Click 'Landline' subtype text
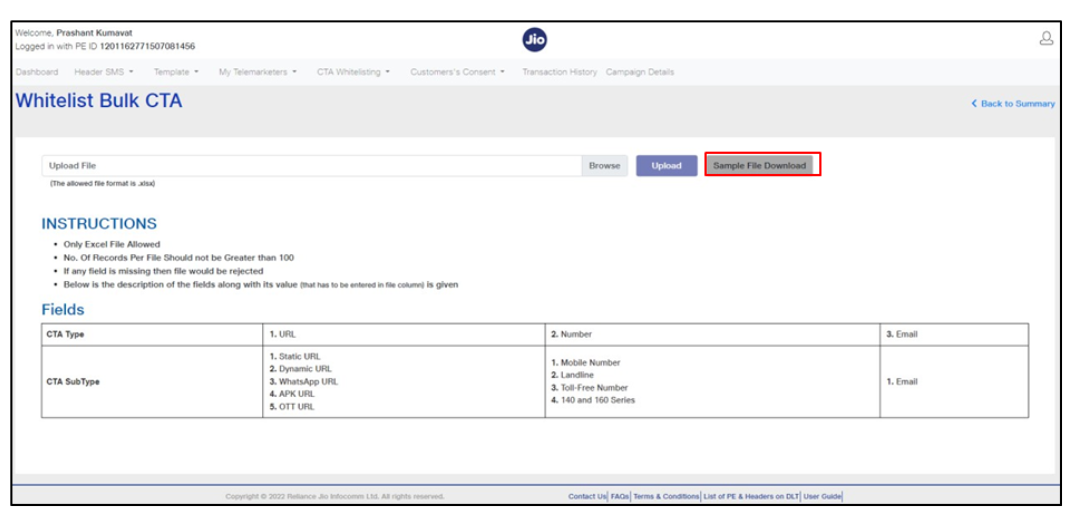Viewport: 1074px width, 511px height. (x=577, y=375)
